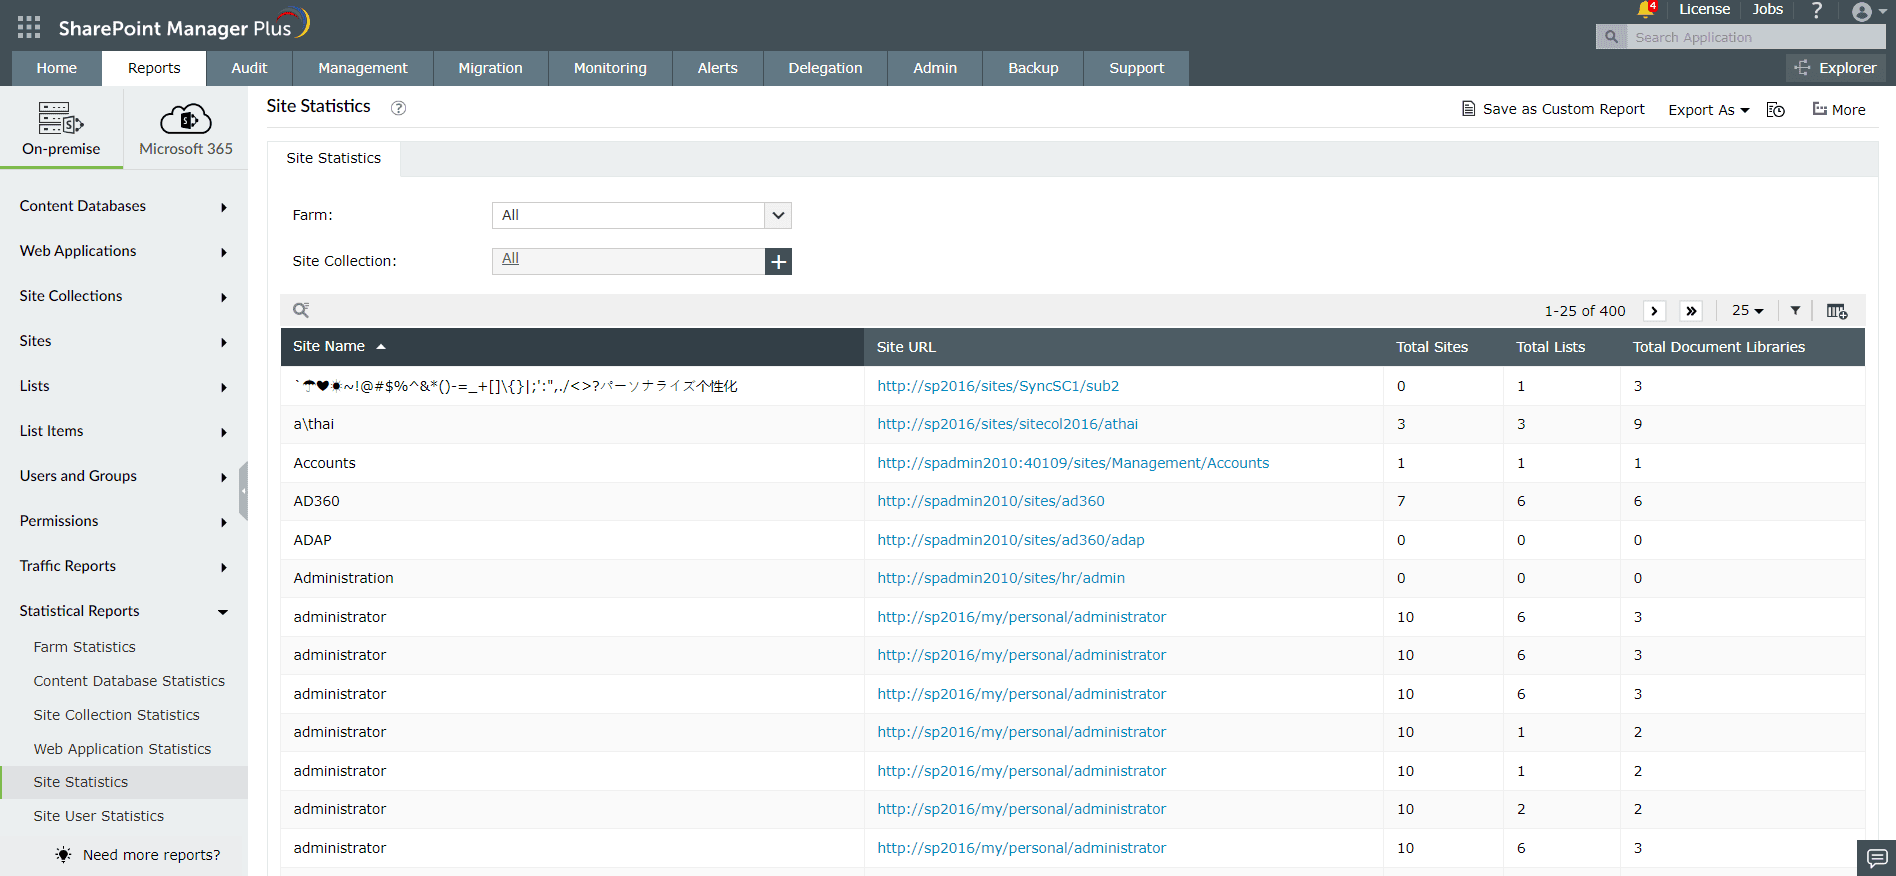Expand the Lists menu
1896x876 pixels.
(x=124, y=386)
